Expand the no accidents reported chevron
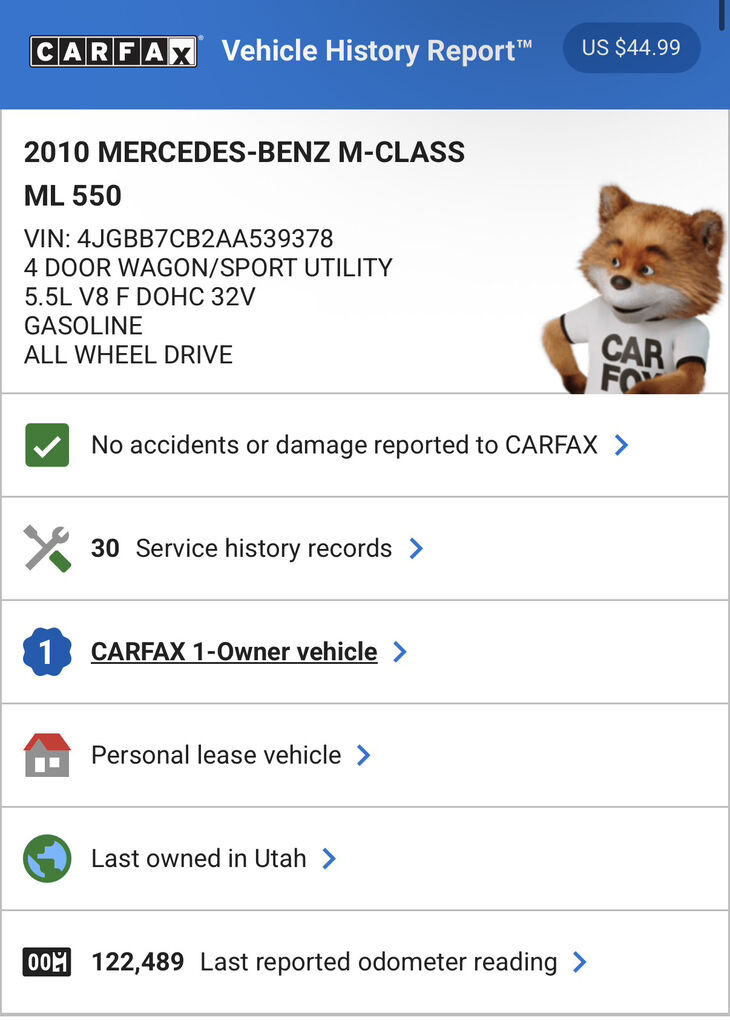This screenshot has width=730, height=1020. pyautogui.click(x=621, y=445)
